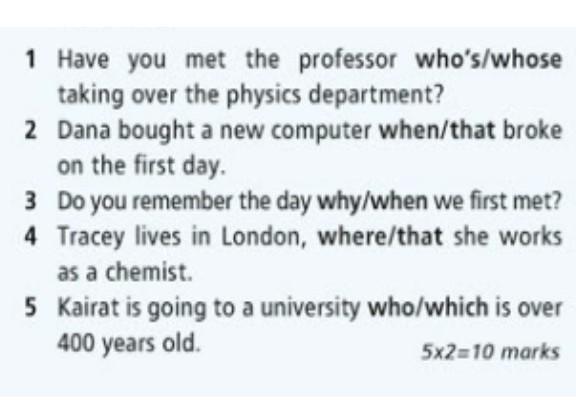Click the question number 1

click(x=31, y=60)
